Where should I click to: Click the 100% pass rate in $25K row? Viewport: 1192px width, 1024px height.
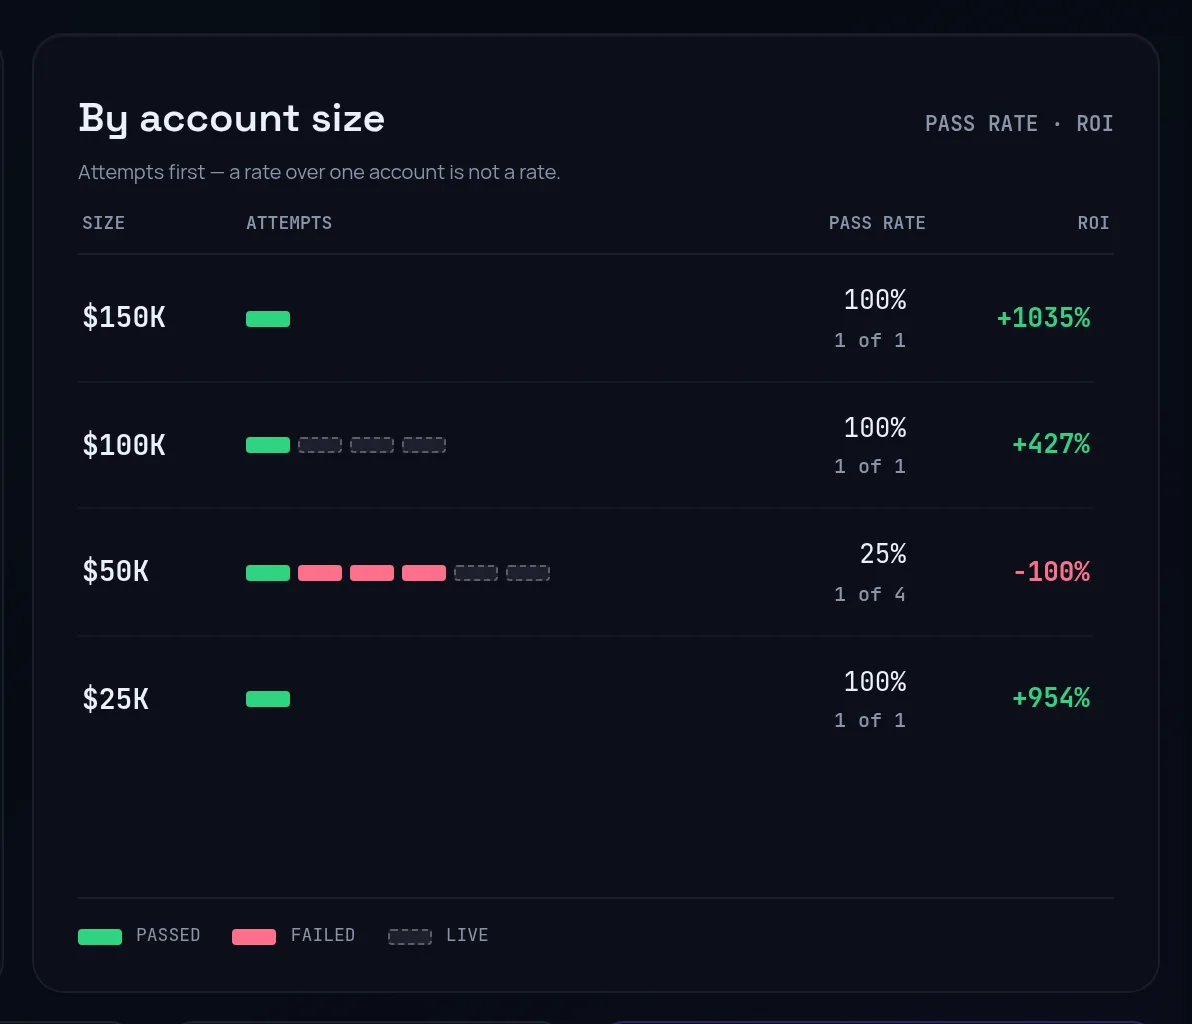click(x=875, y=681)
